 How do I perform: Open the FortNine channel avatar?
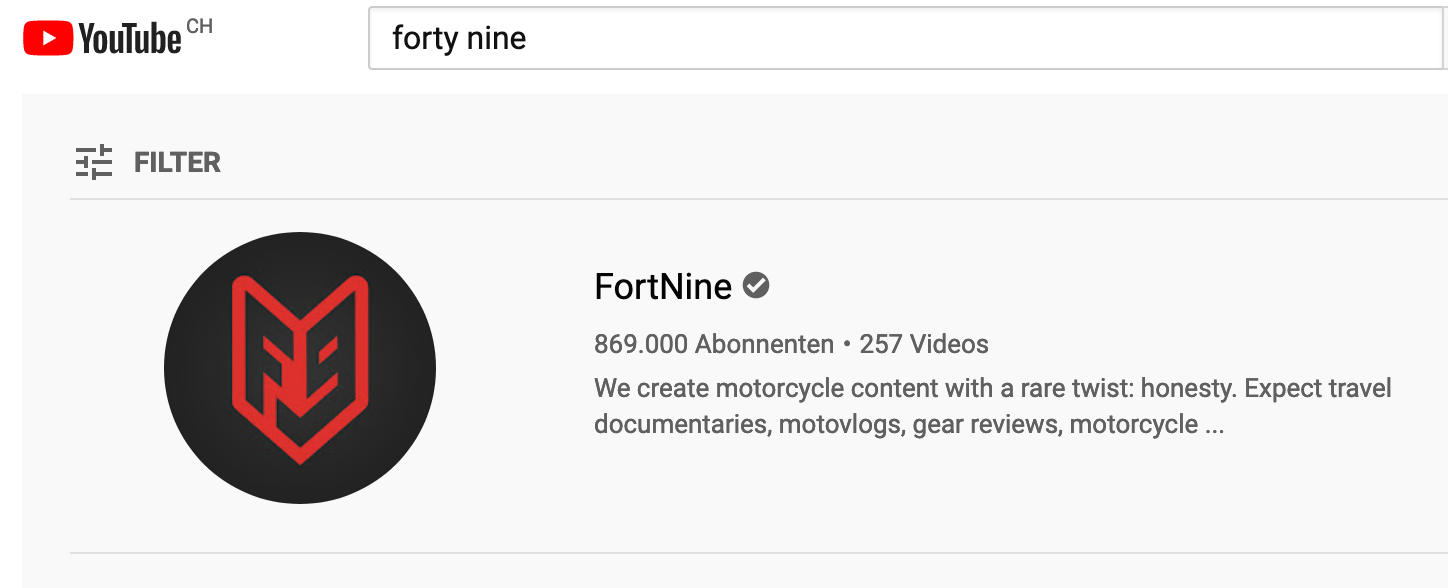tap(300, 368)
